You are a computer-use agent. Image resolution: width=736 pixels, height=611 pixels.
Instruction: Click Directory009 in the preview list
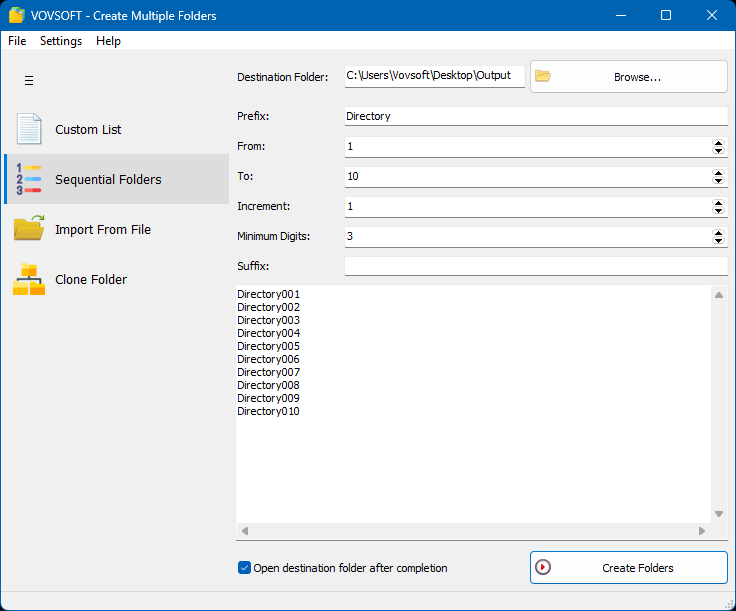pos(268,398)
